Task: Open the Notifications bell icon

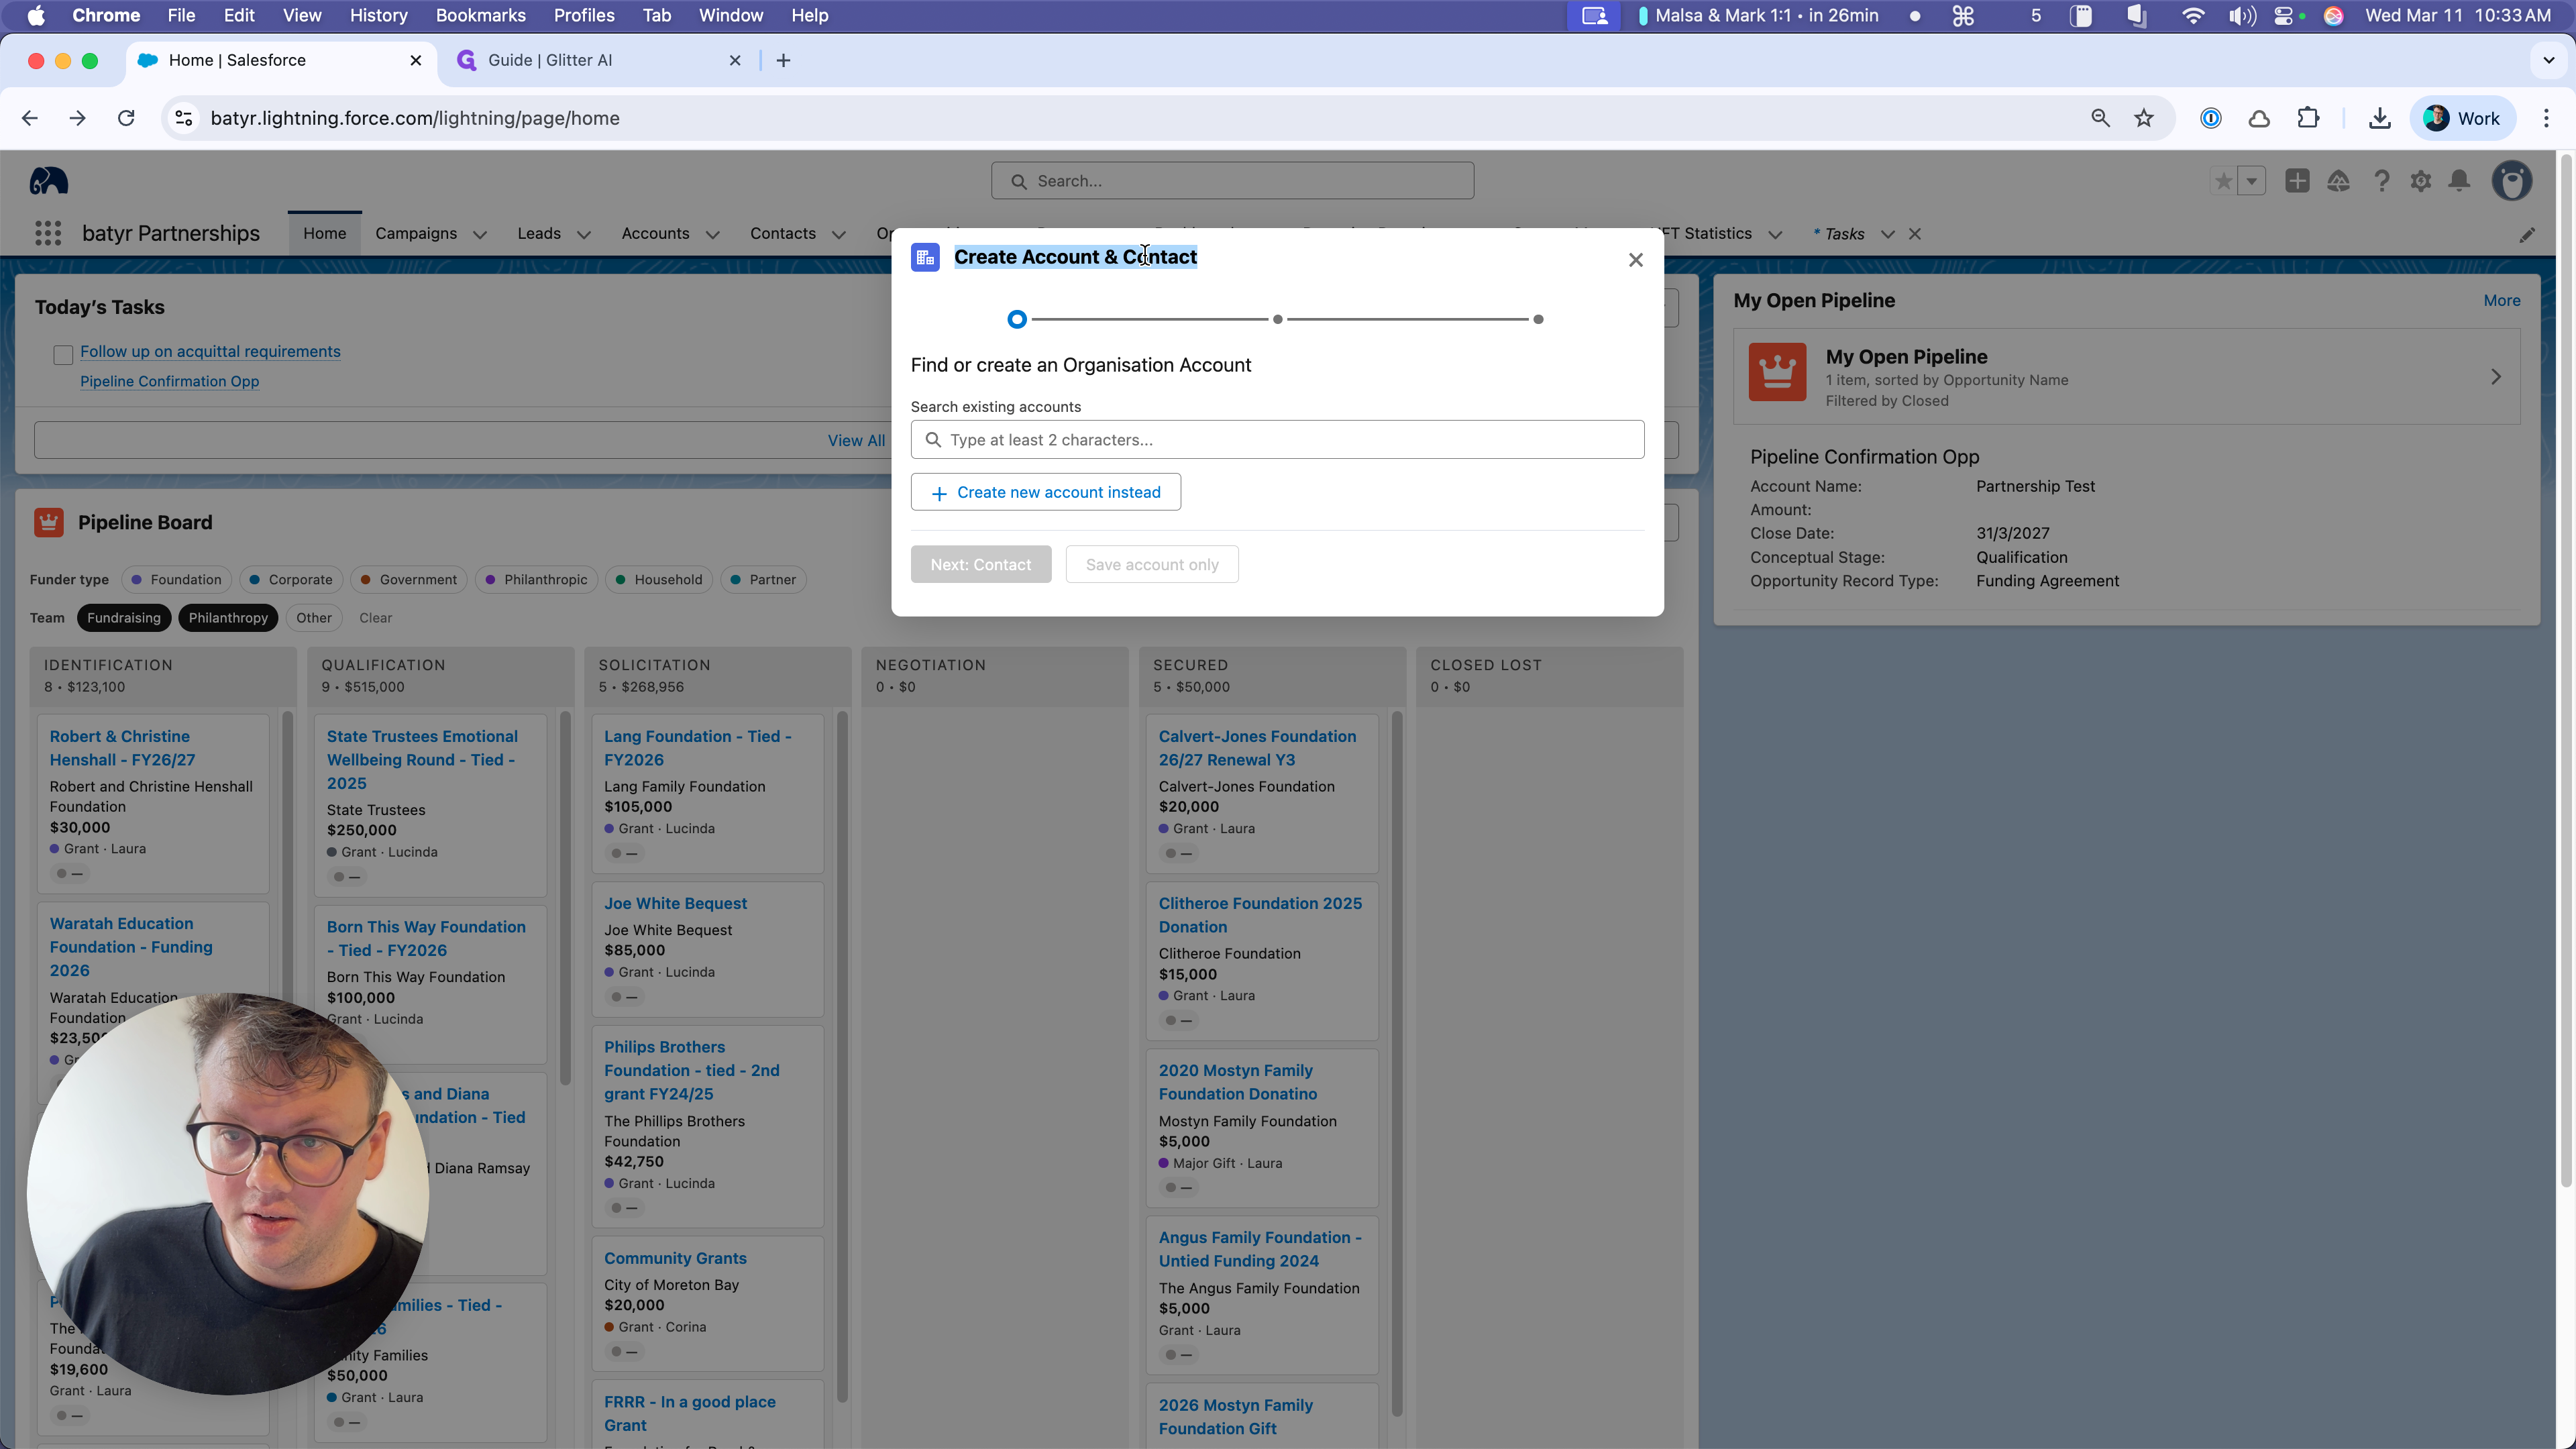Action: pyautogui.click(x=2459, y=181)
